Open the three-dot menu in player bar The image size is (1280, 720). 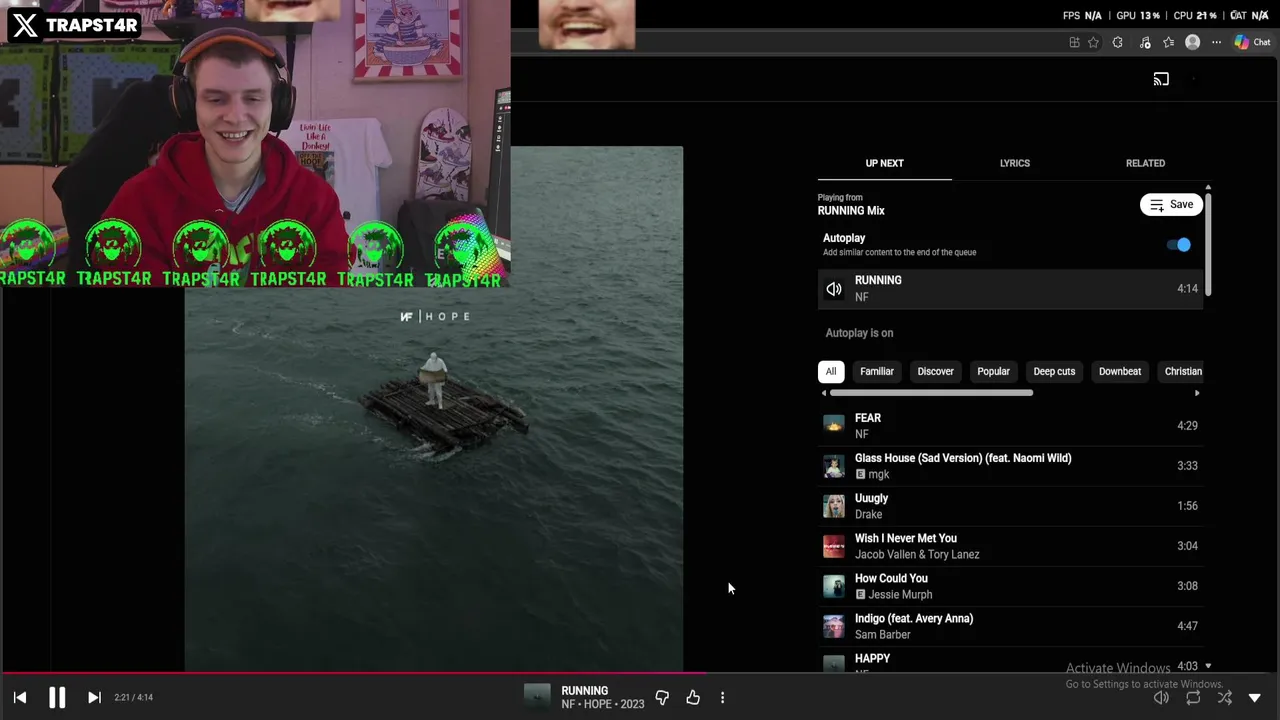(722, 698)
